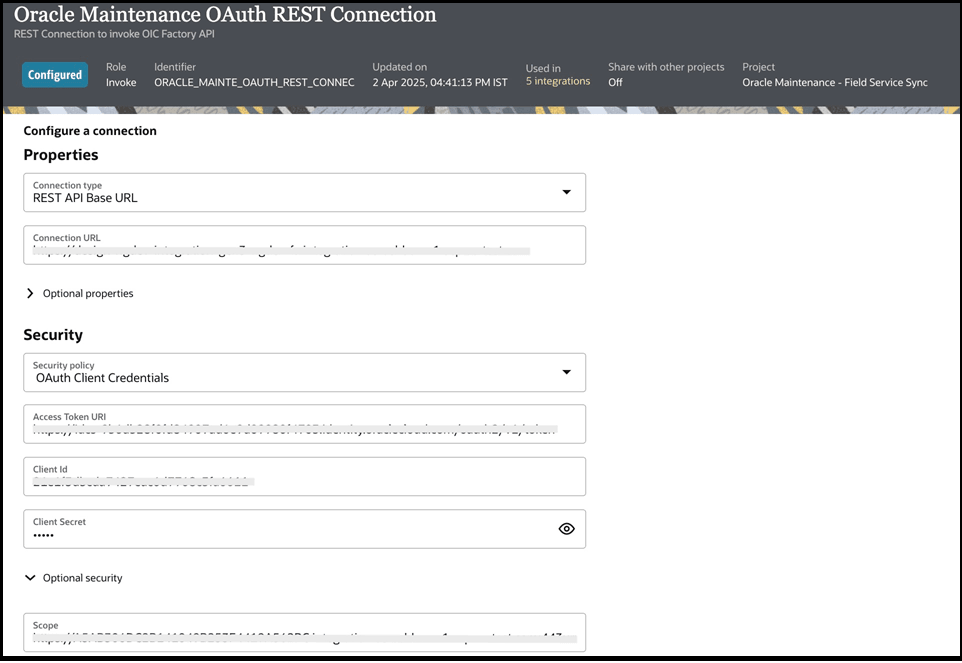Click the ORACLE_MAINTE_OAUTH_REST_CONNEC identifier text

click(x=254, y=82)
